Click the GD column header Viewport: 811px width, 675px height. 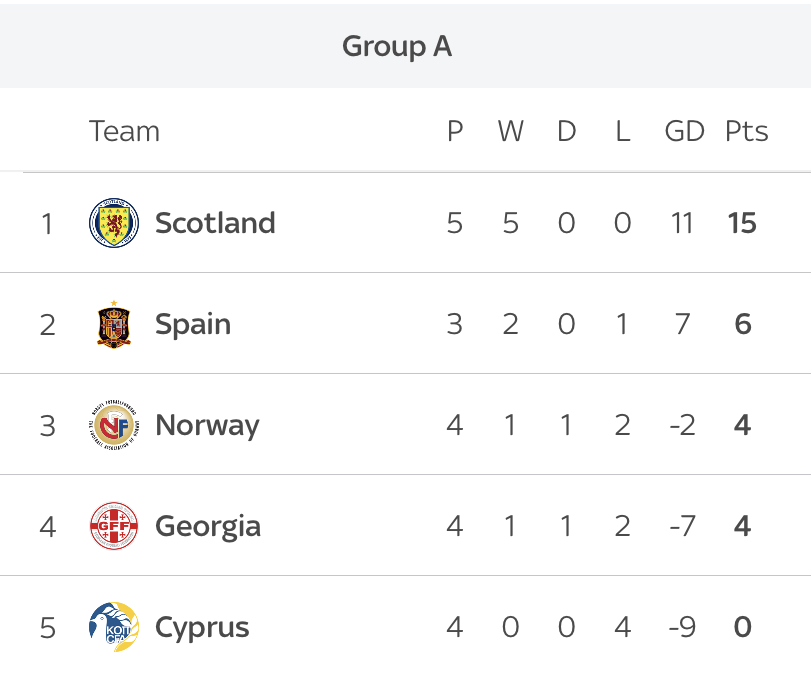pyautogui.click(x=684, y=131)
